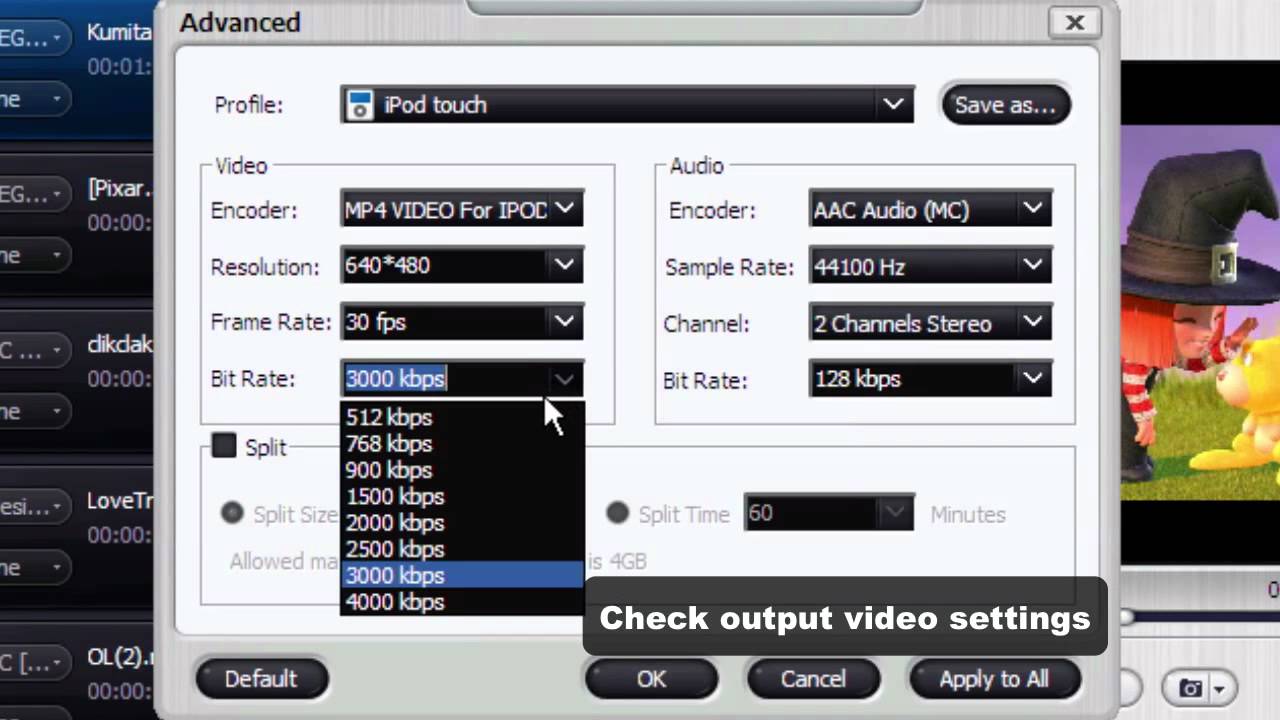Click the camera snapshot icon in main window
Screen dimensions: 1280x720
[1191, 688]
